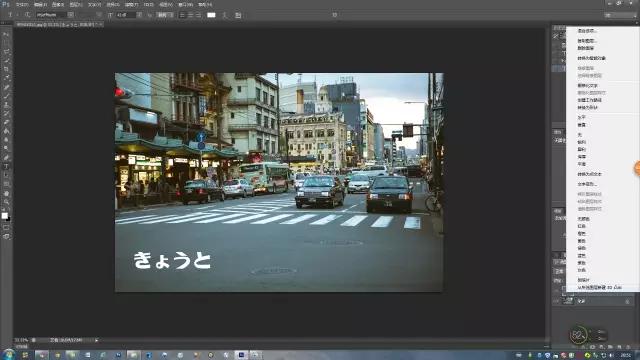Open the text color swatch

[211, 15]
